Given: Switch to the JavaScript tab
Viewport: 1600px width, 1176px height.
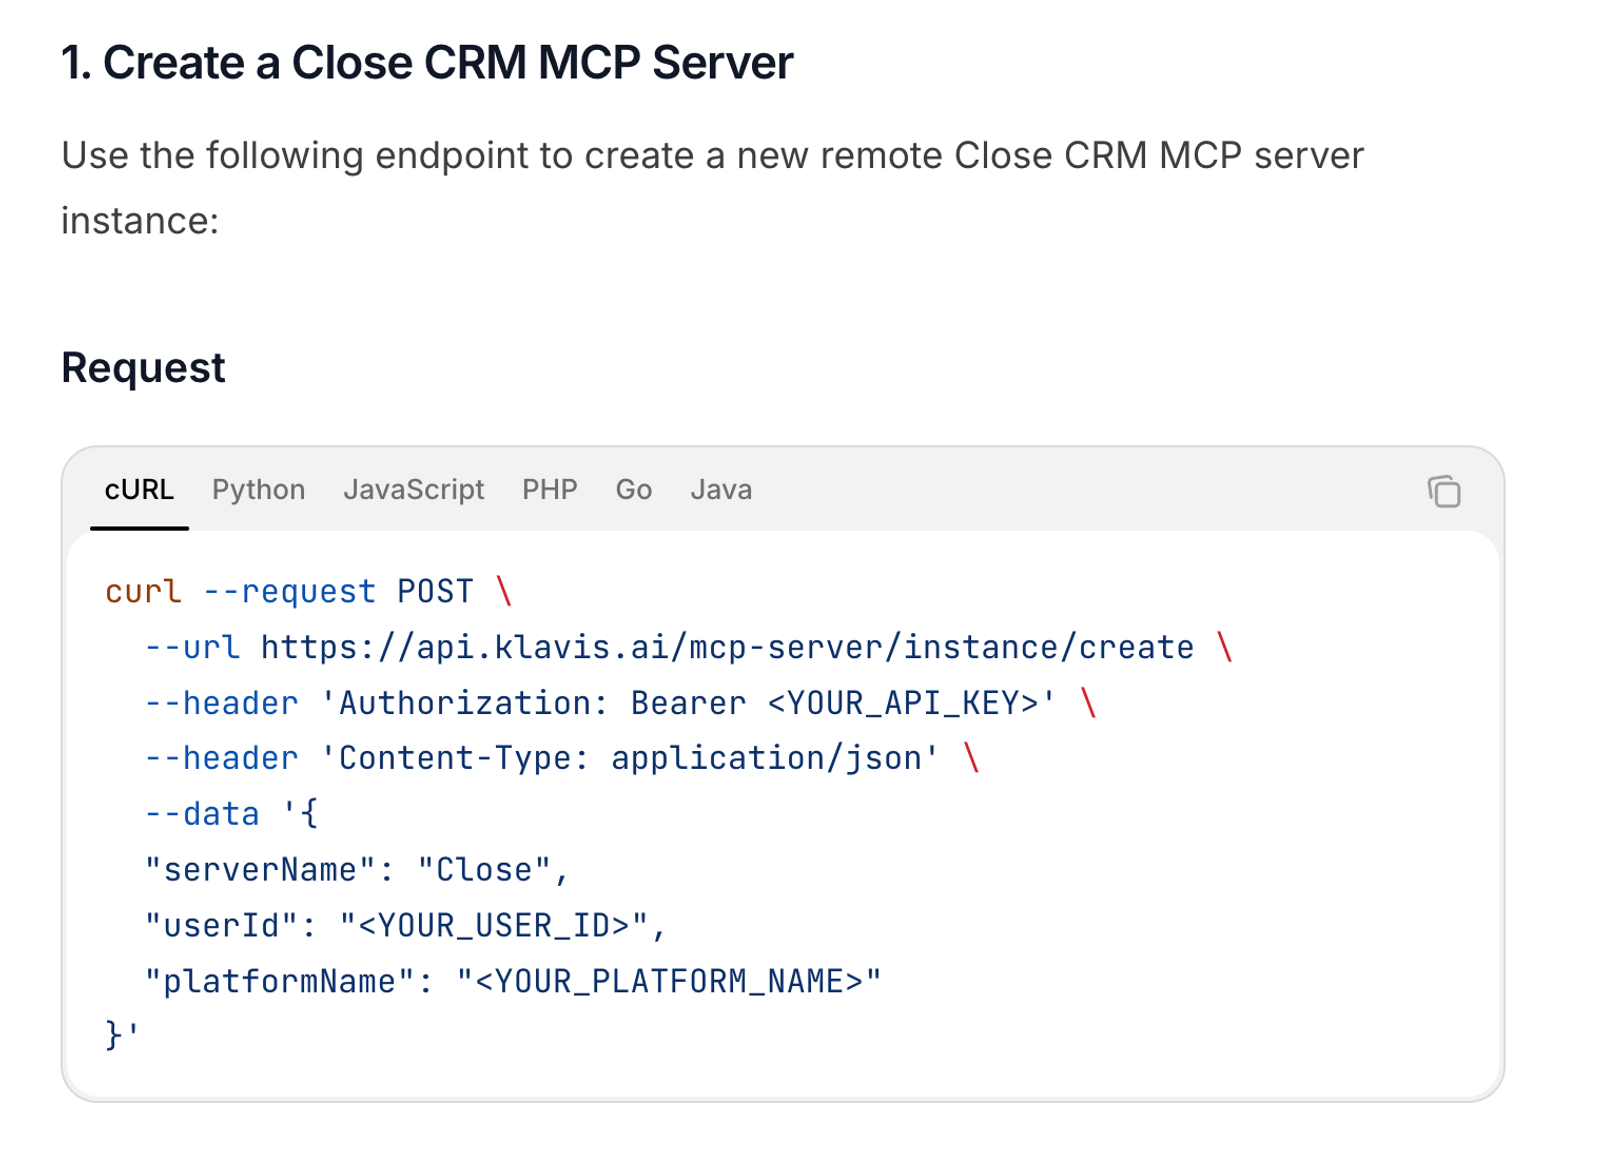Looking at the screenshot, I should [x=413, y=490].
